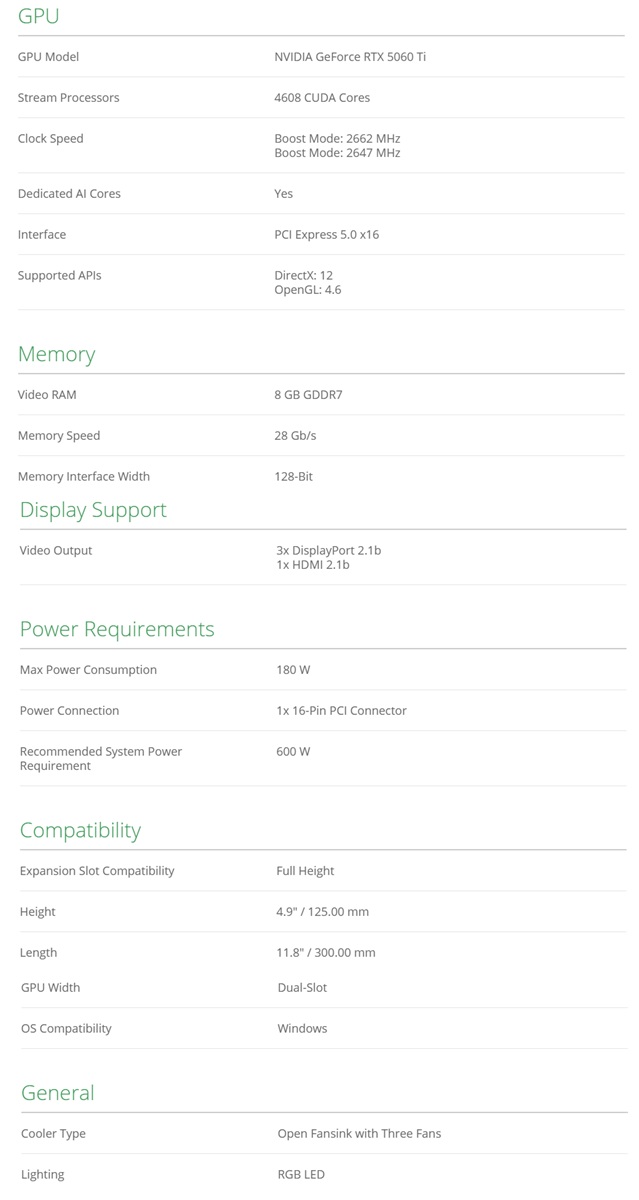Click the General section heading
The height and width of the screenshot is (1200, 639).
pos(57,1093)
